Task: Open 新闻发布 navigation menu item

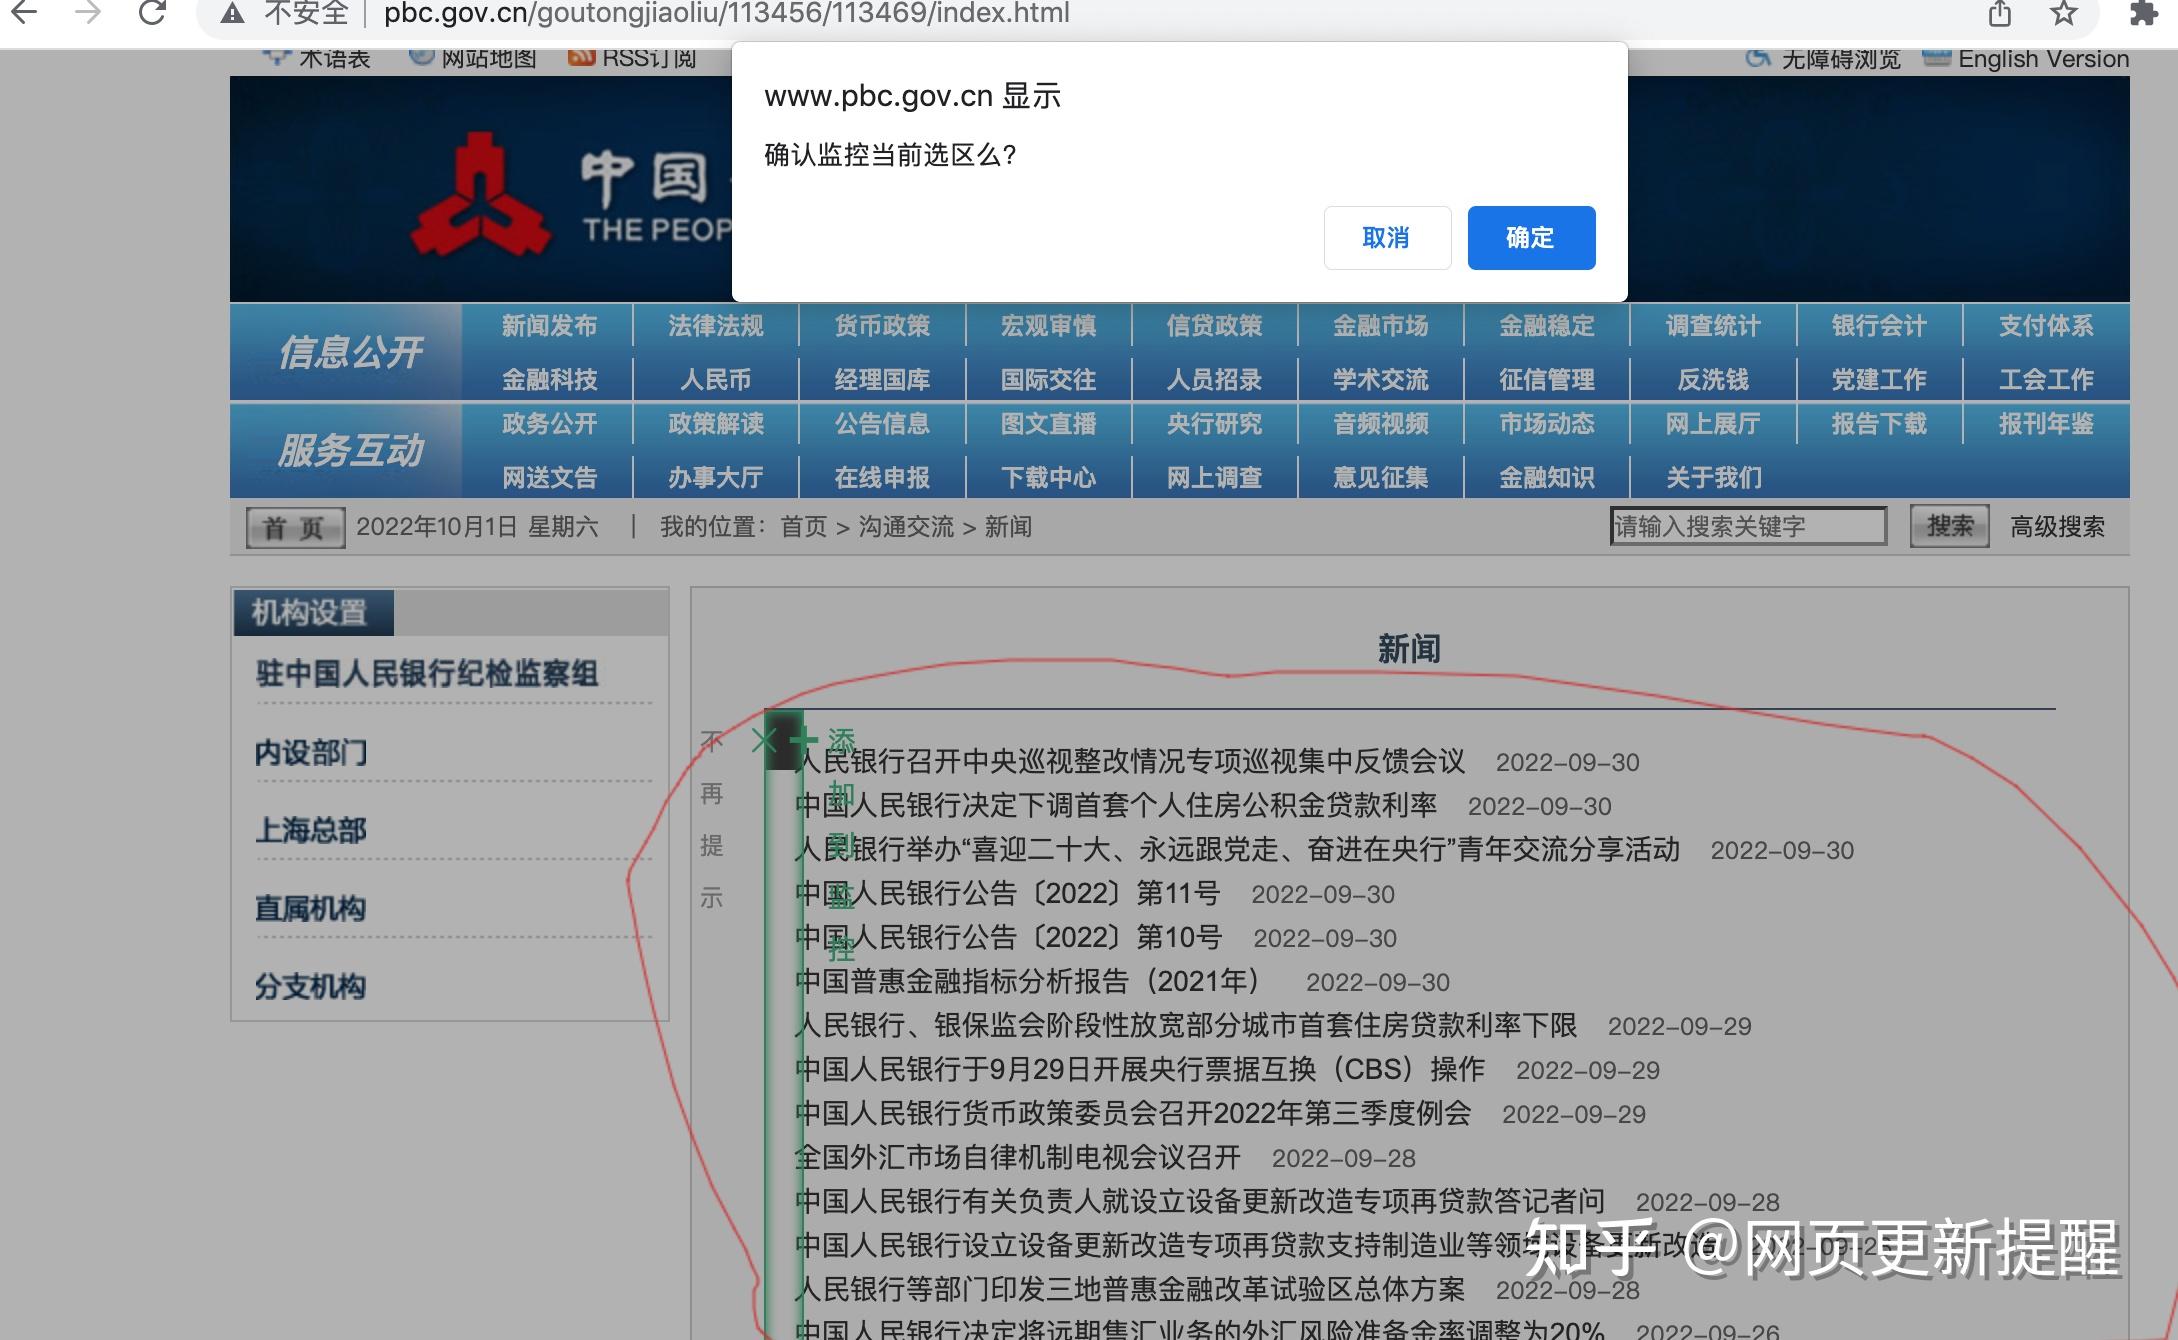Action: coord(549,326)
